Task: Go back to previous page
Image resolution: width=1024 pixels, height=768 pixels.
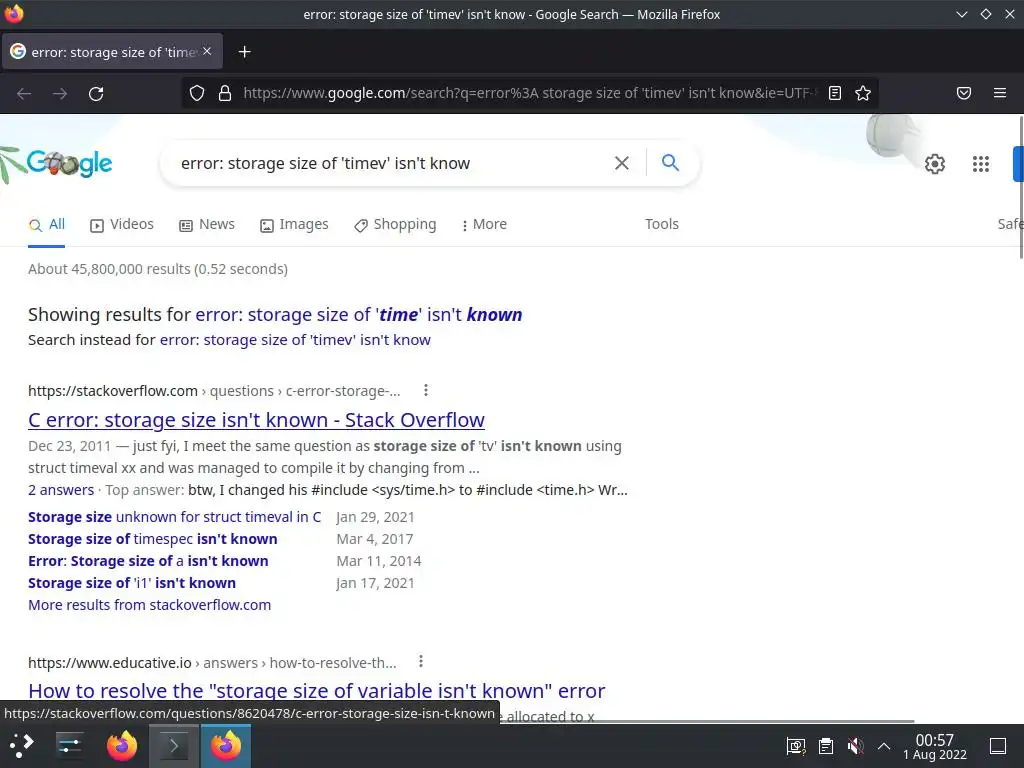Action: pos(24,93)
